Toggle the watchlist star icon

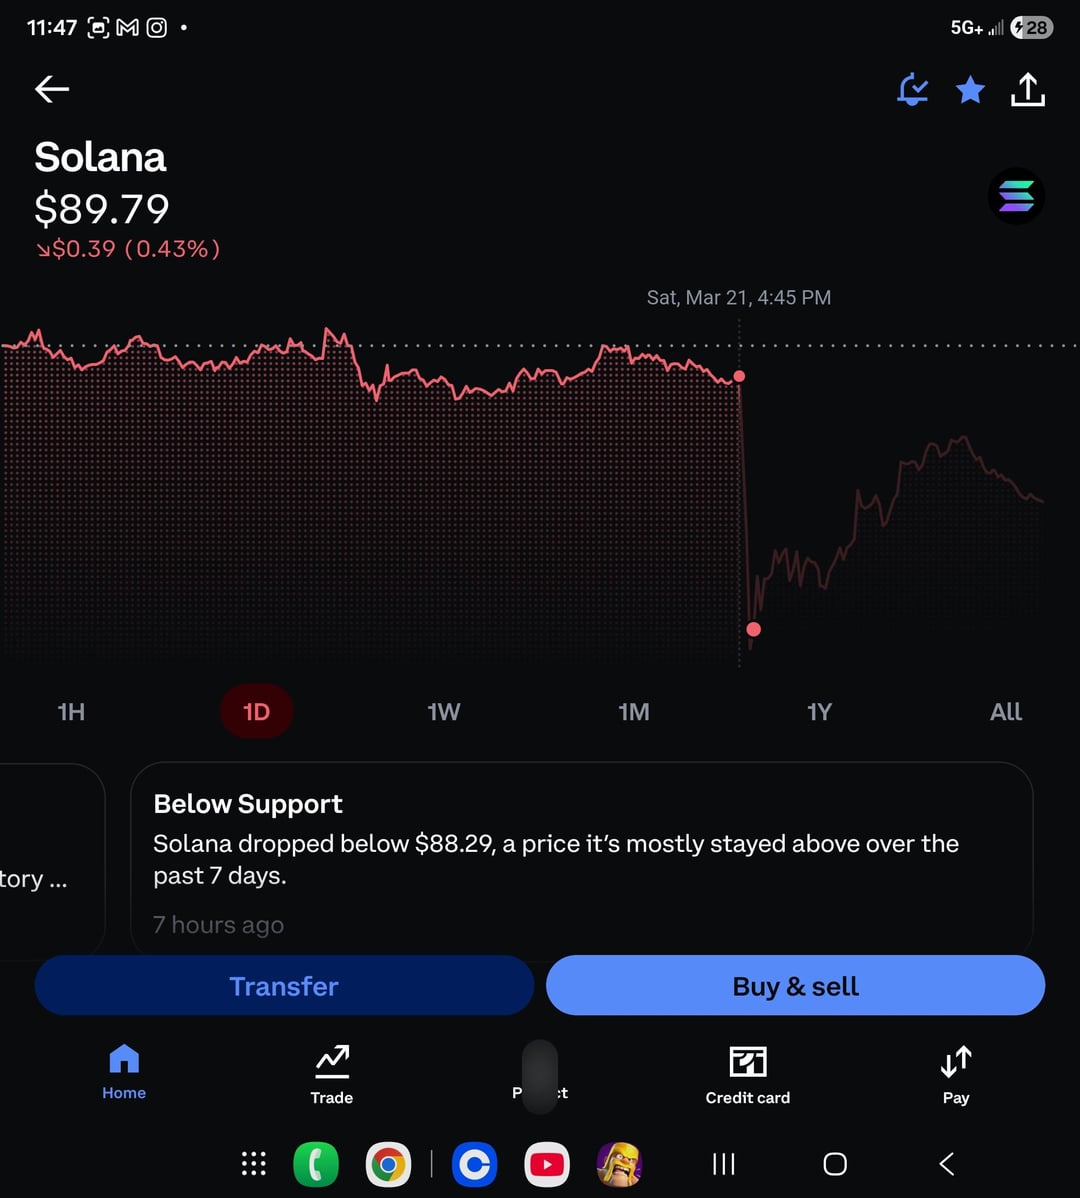970,90
